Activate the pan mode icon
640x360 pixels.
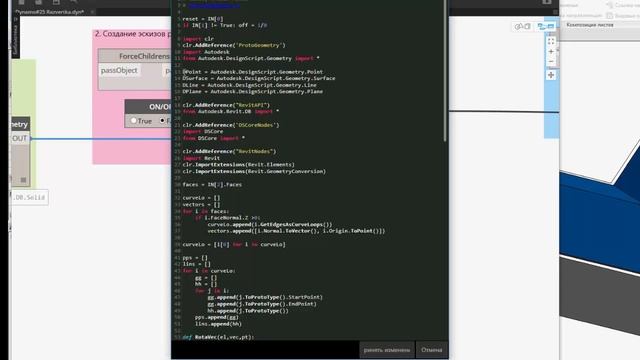[x=551, y=75]
